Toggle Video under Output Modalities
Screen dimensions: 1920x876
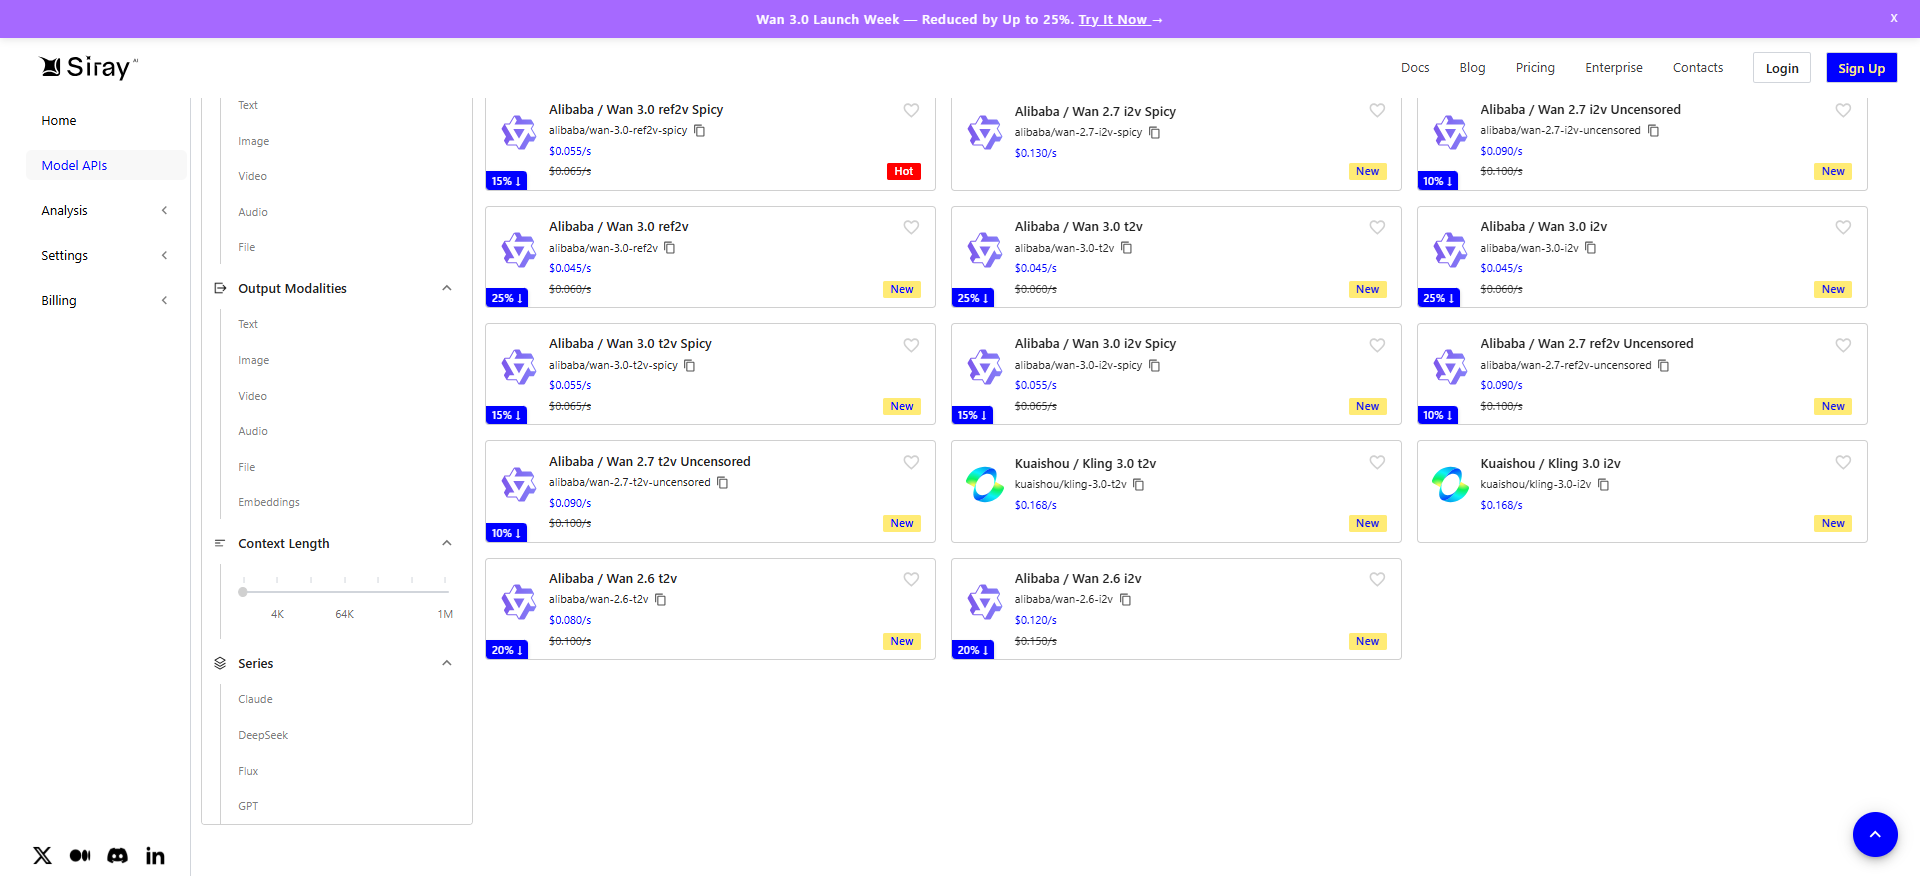click(x=252, y=396)
